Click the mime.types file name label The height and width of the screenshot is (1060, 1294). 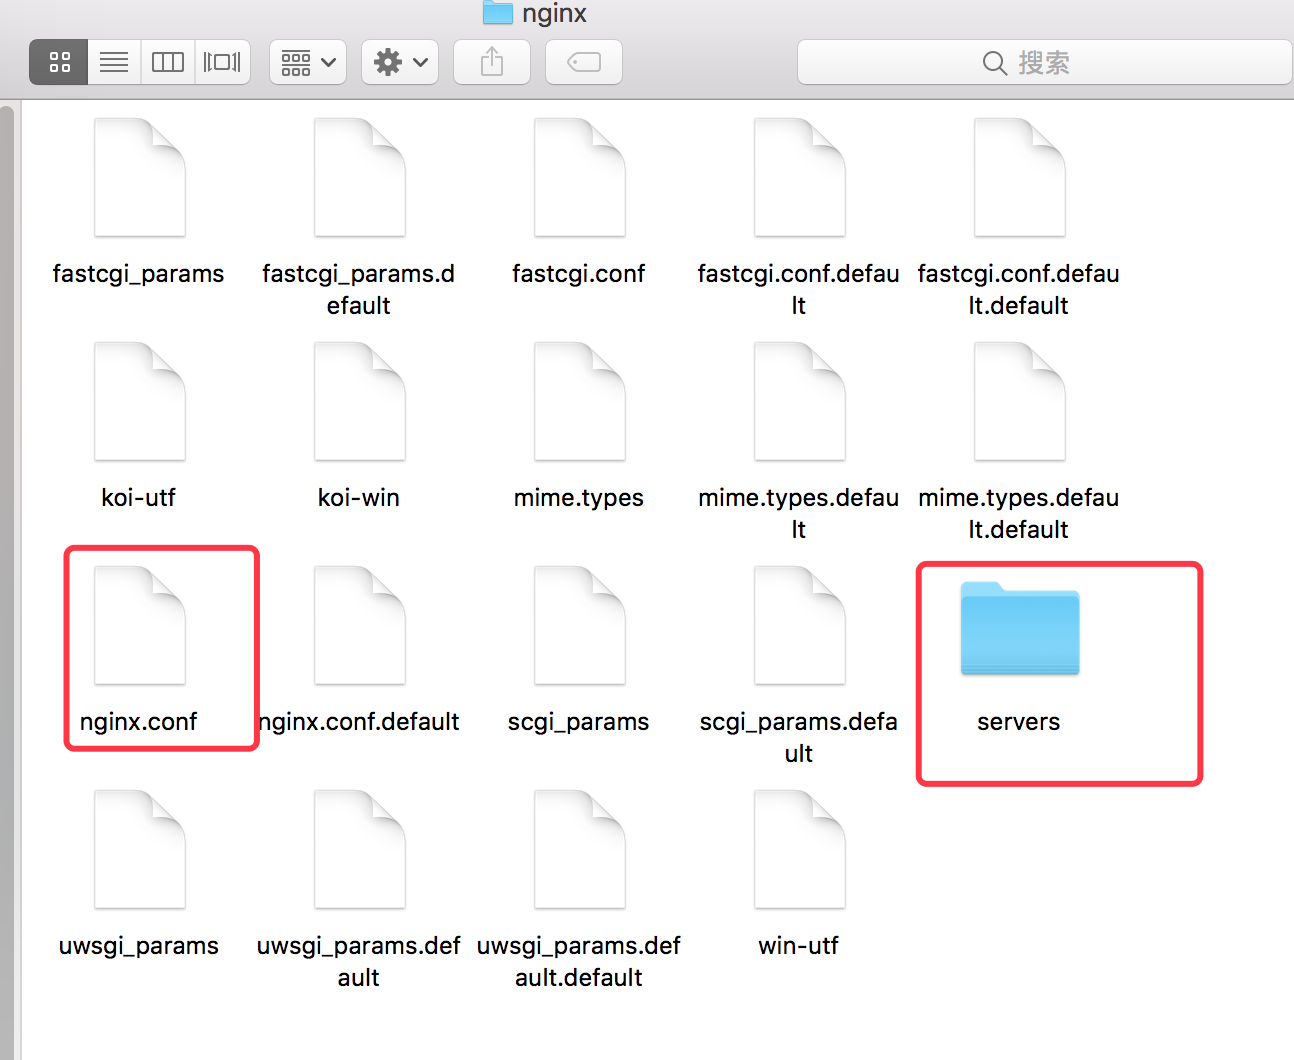[578, 498]
